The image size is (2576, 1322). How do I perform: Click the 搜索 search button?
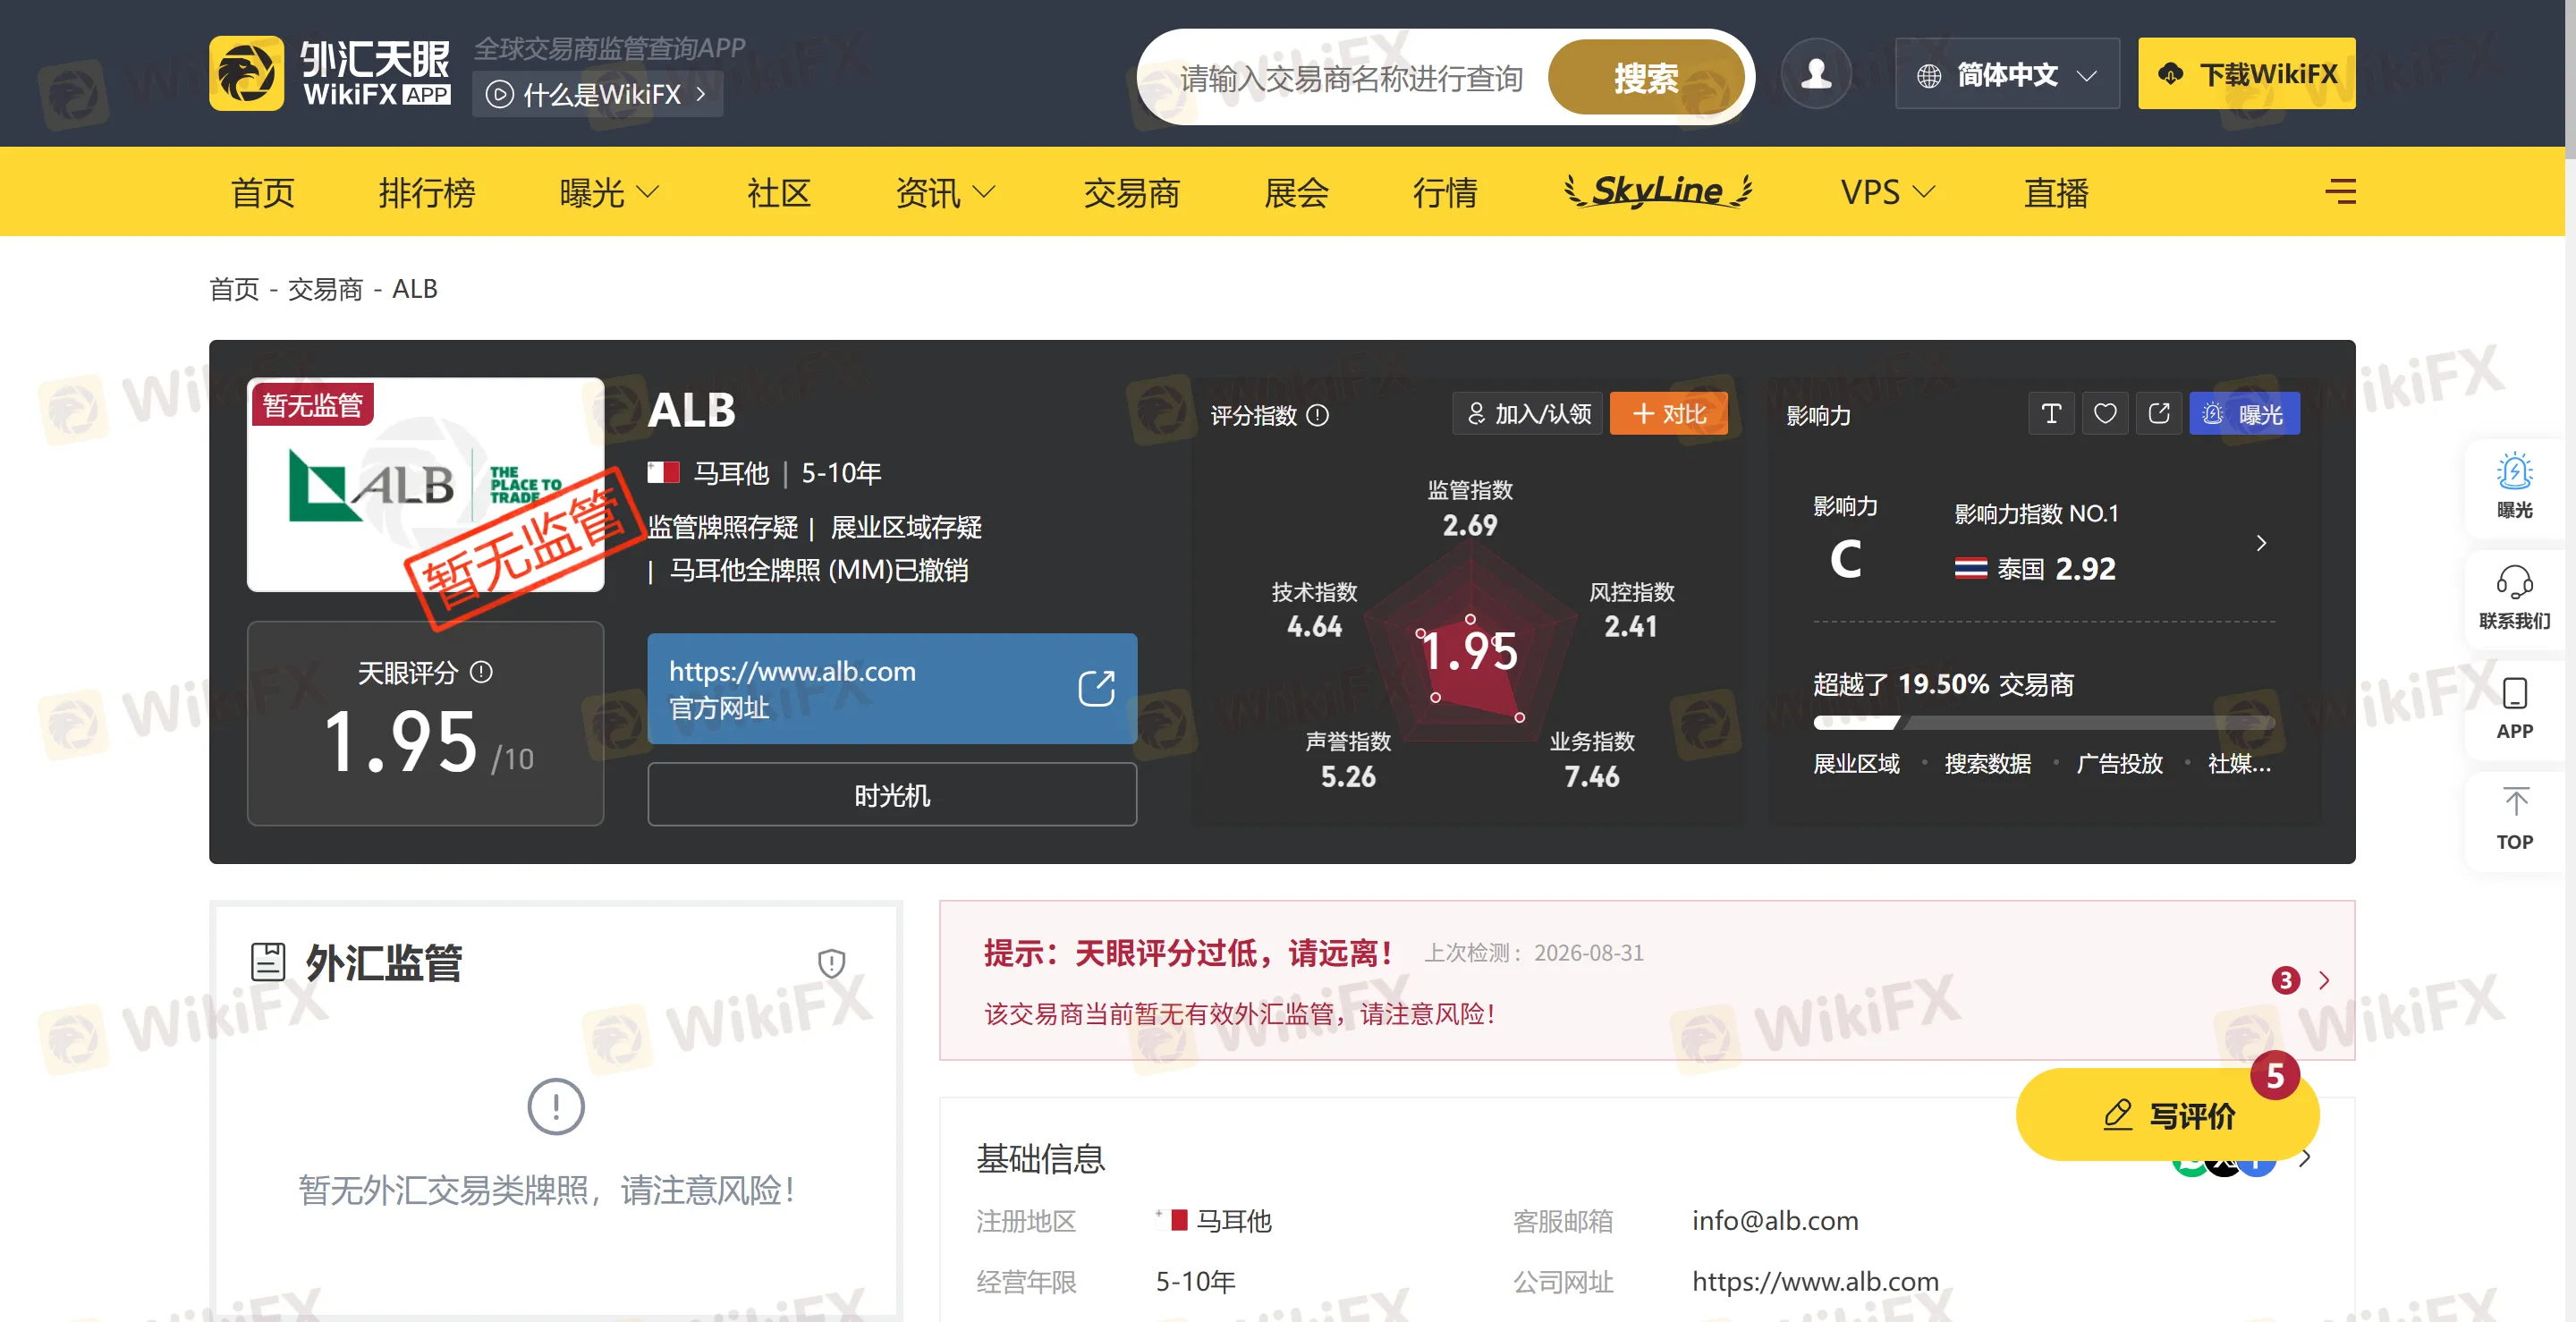click(x=1646, y=77)
